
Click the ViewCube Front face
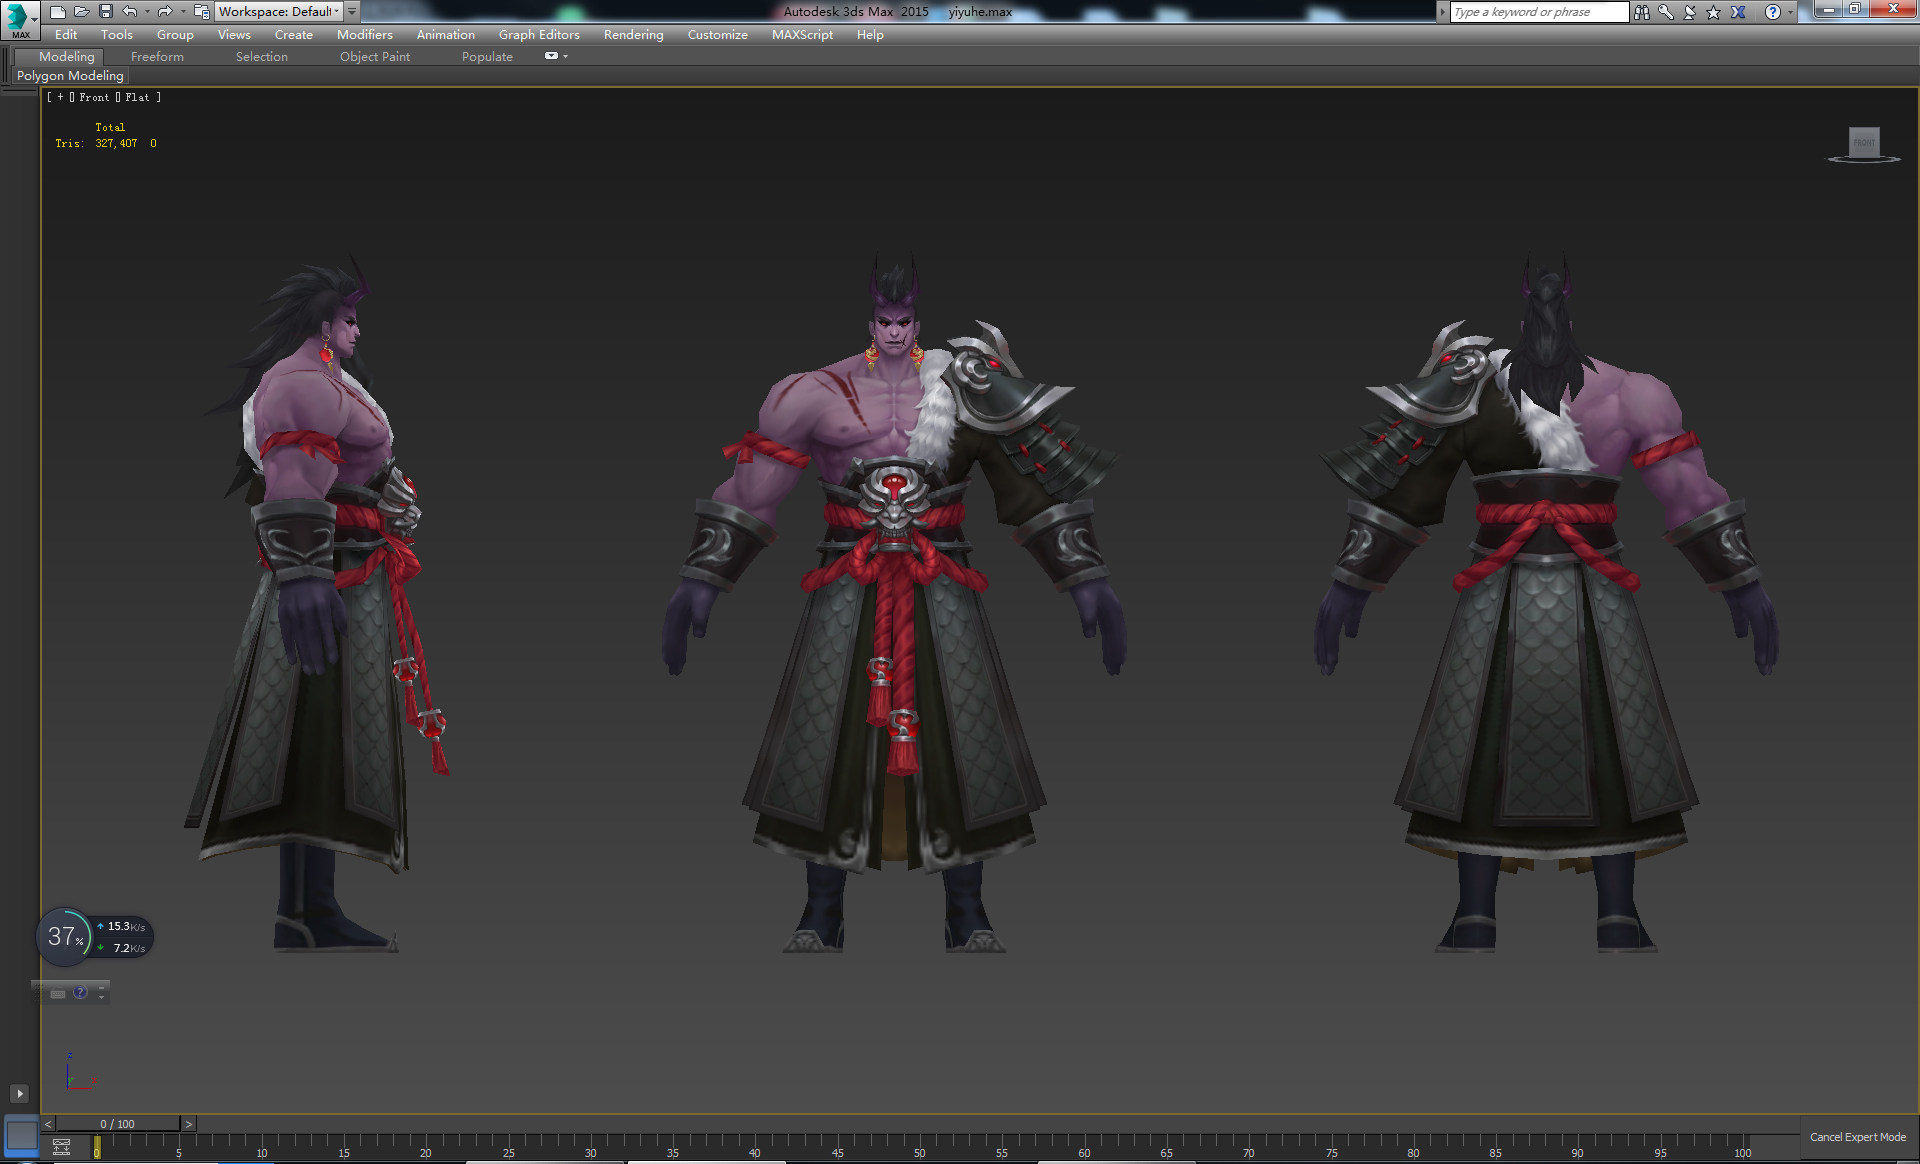(1863, 142)
